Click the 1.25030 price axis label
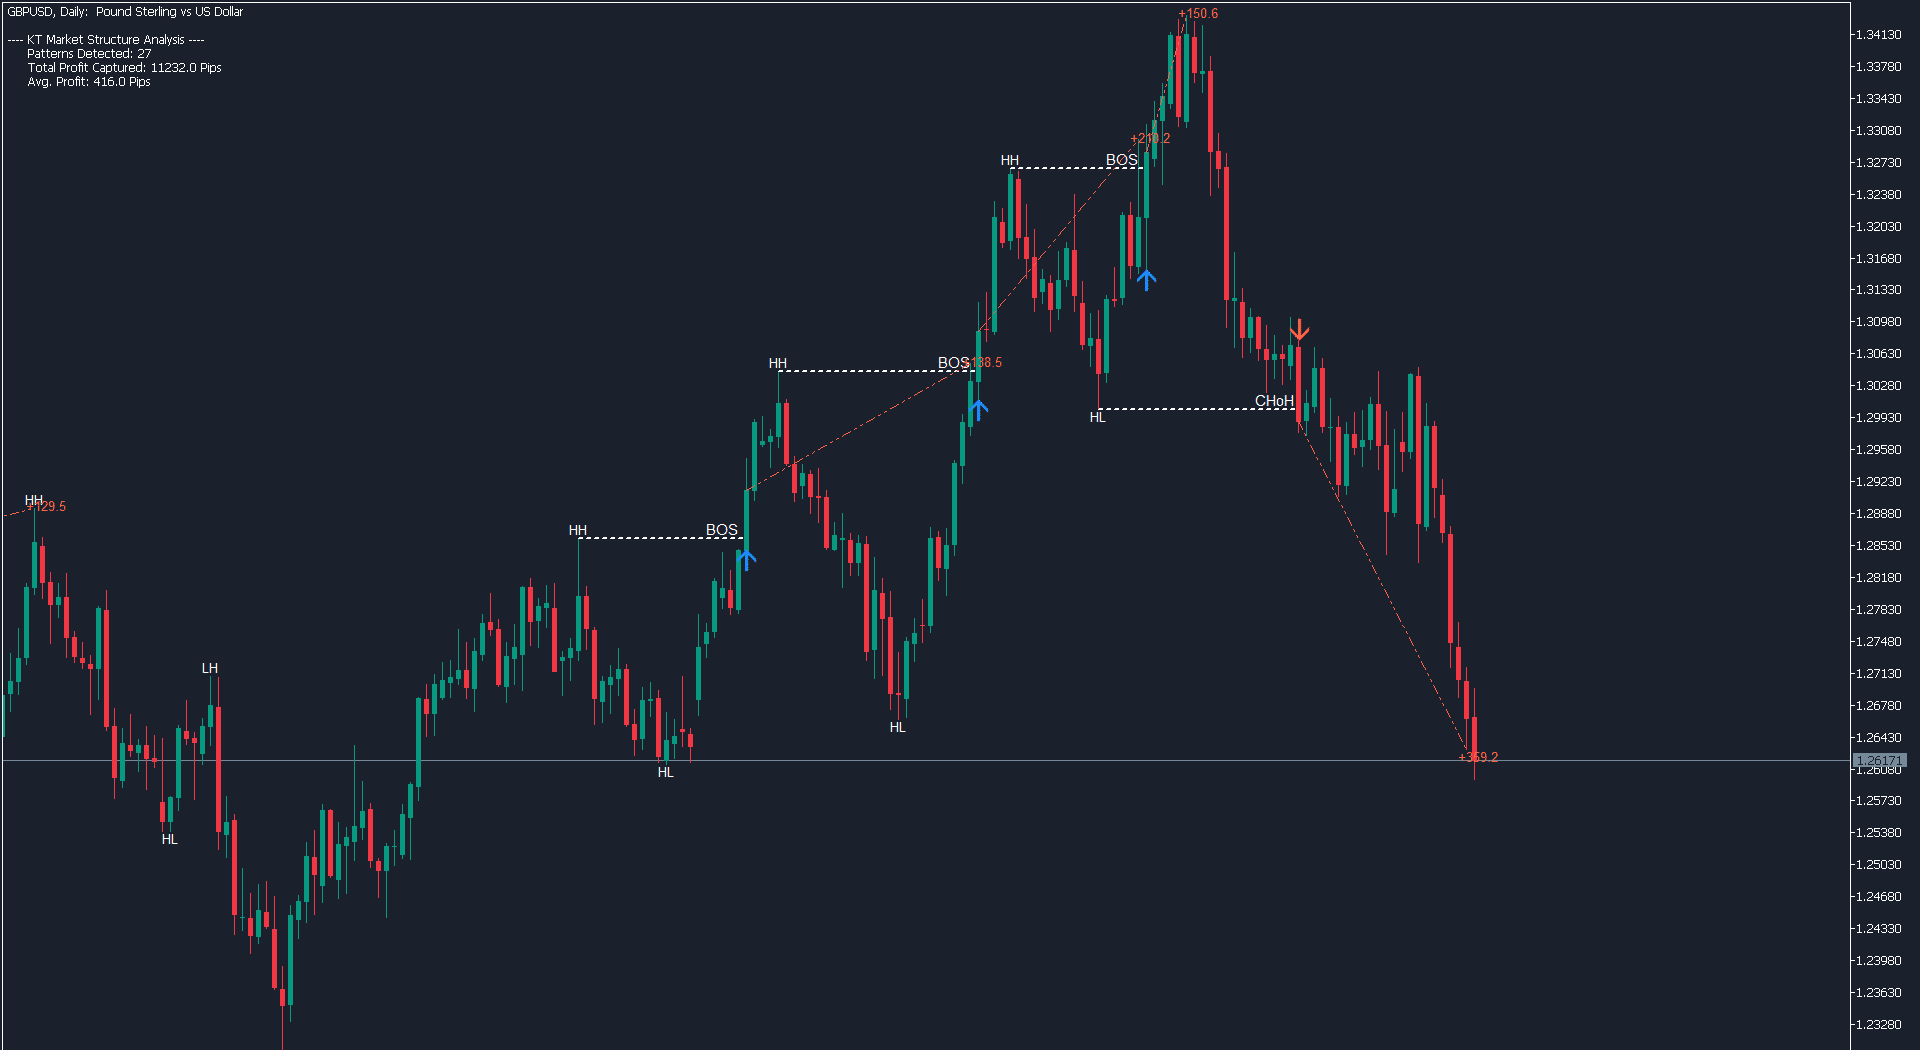 tap(1878, 865)
